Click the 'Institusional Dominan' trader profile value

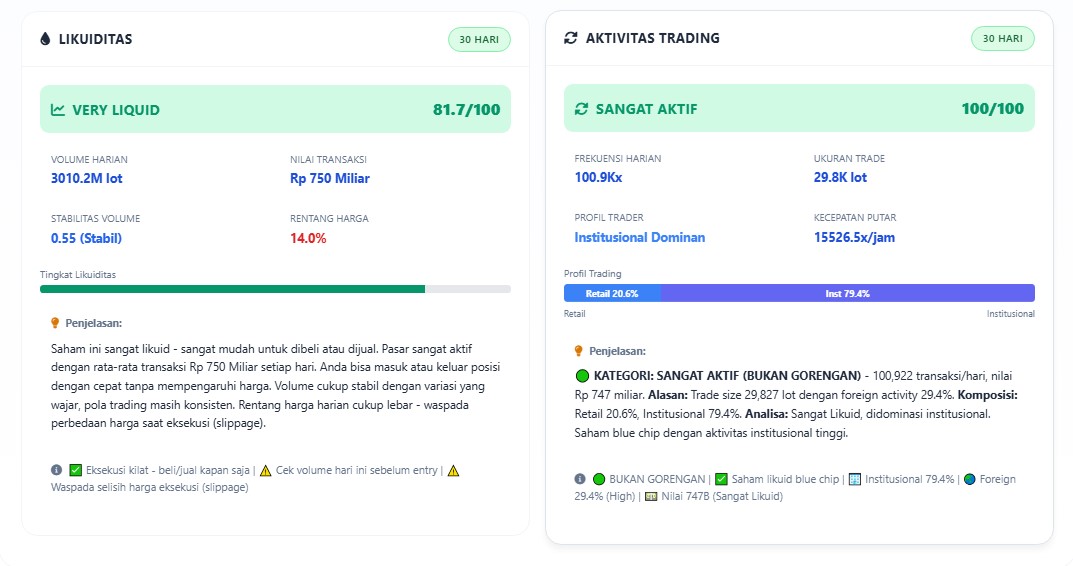639,237
